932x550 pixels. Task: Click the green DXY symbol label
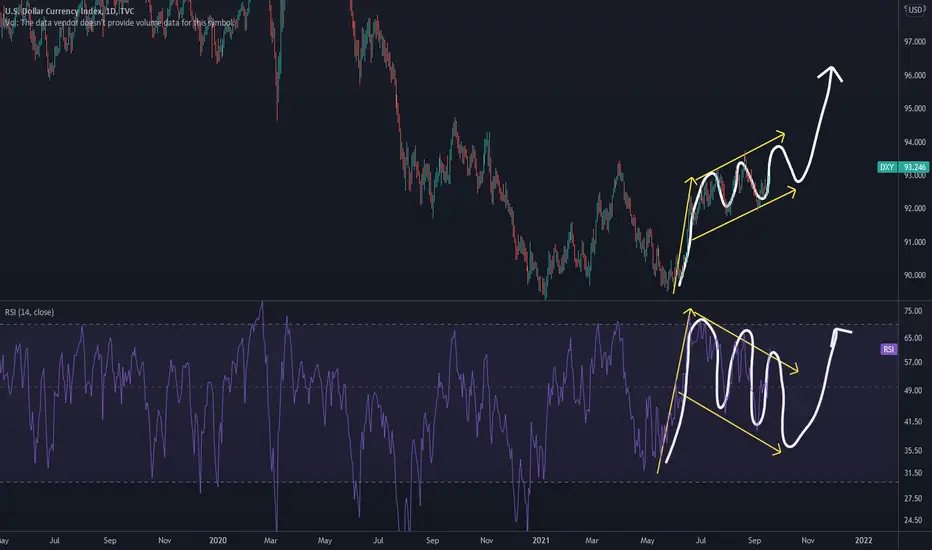click(887, 167)
